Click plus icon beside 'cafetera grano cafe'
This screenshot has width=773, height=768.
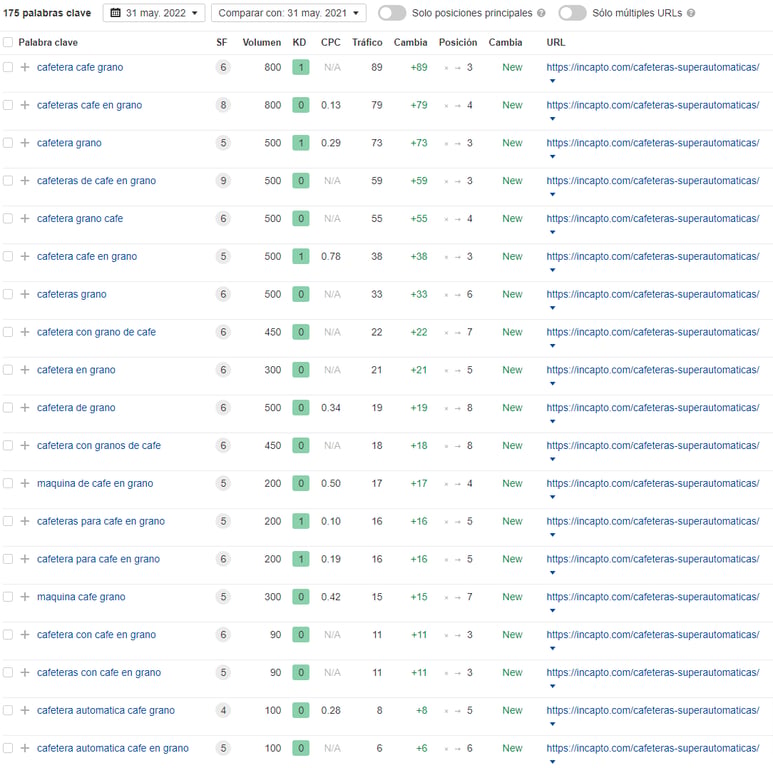[x=25, y=218]
